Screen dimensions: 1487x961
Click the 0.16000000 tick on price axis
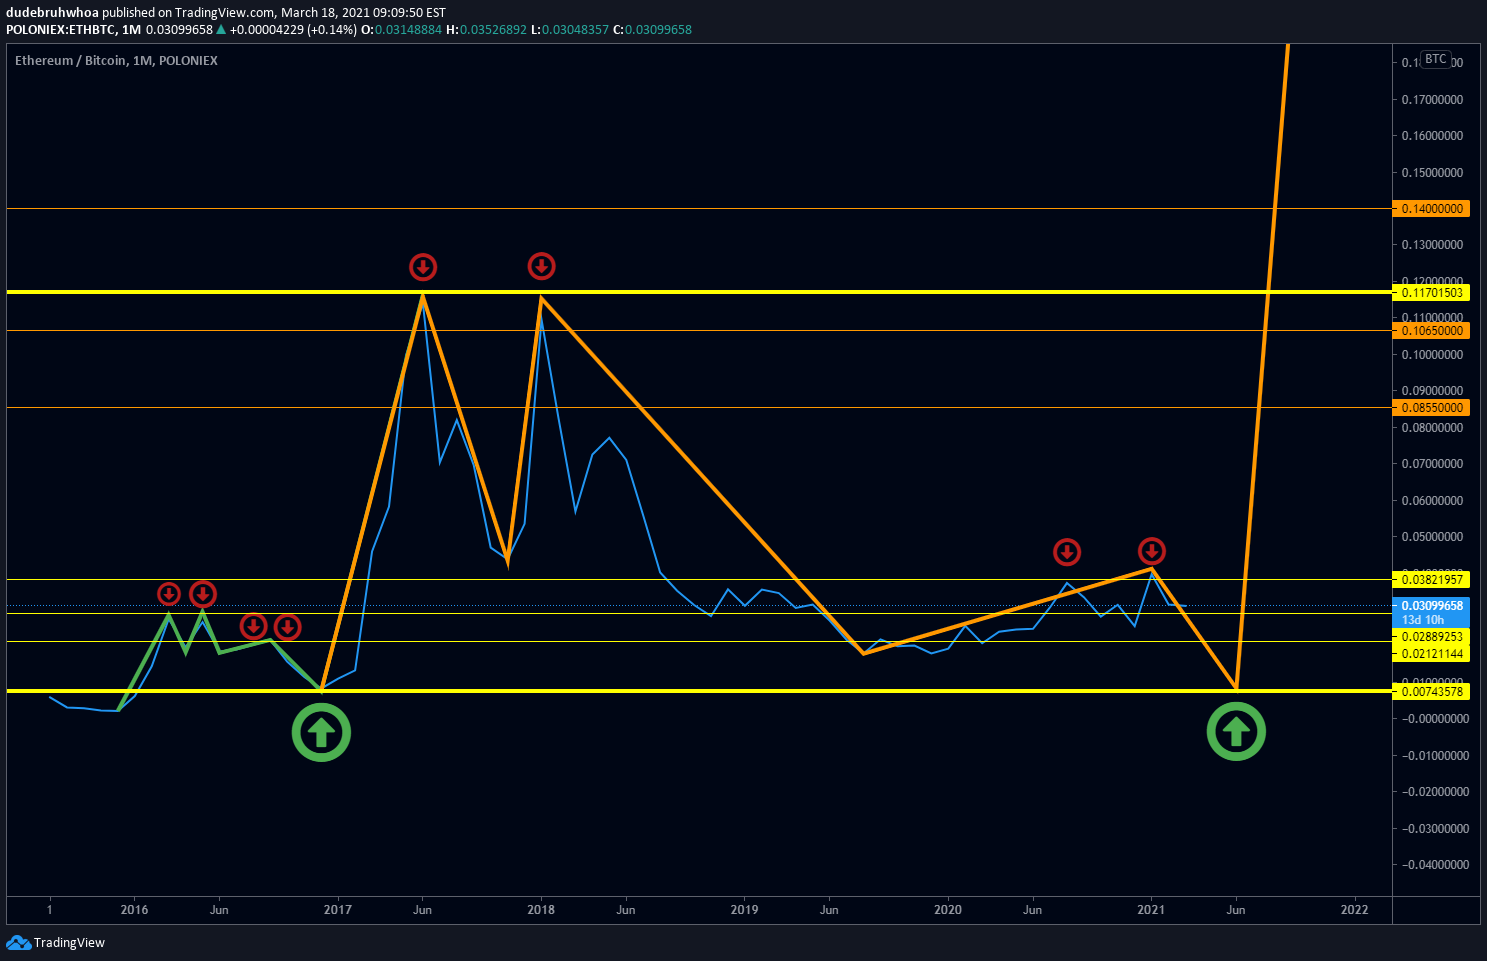click(1432, 136)
